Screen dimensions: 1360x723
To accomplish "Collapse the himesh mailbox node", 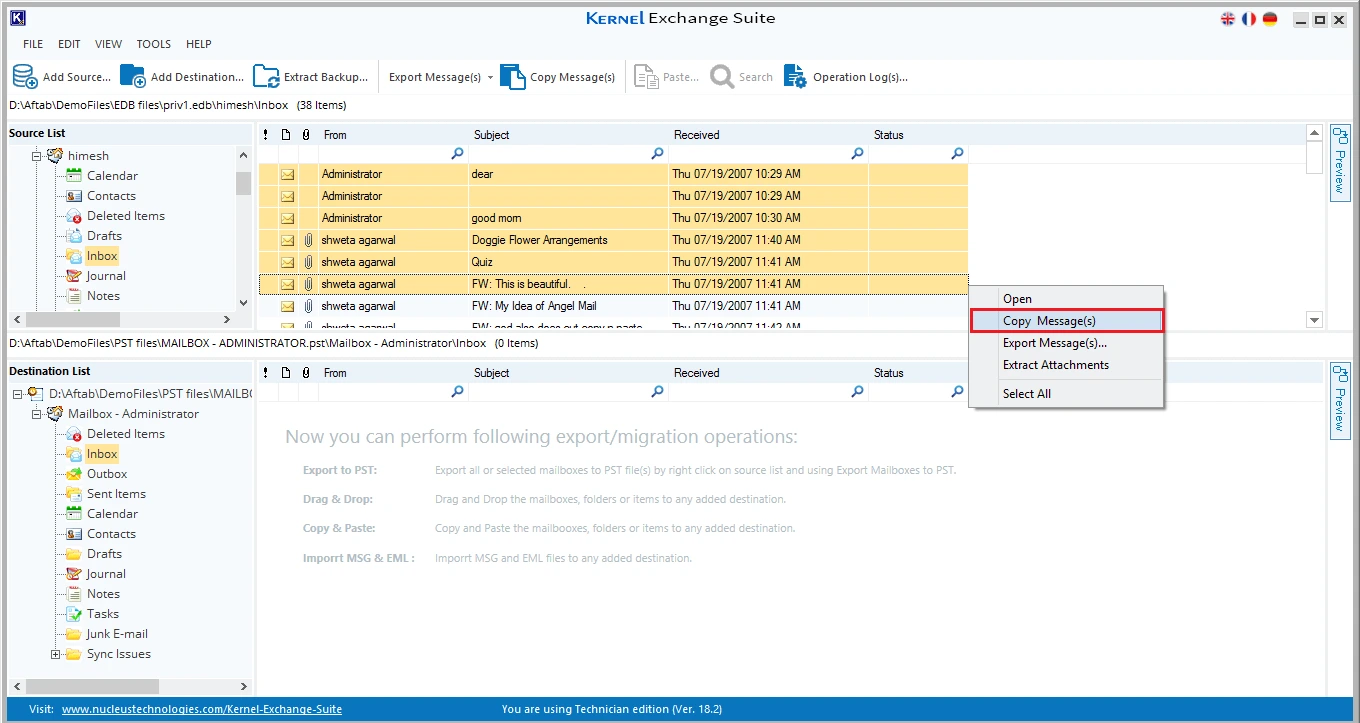I will (37, 156).
